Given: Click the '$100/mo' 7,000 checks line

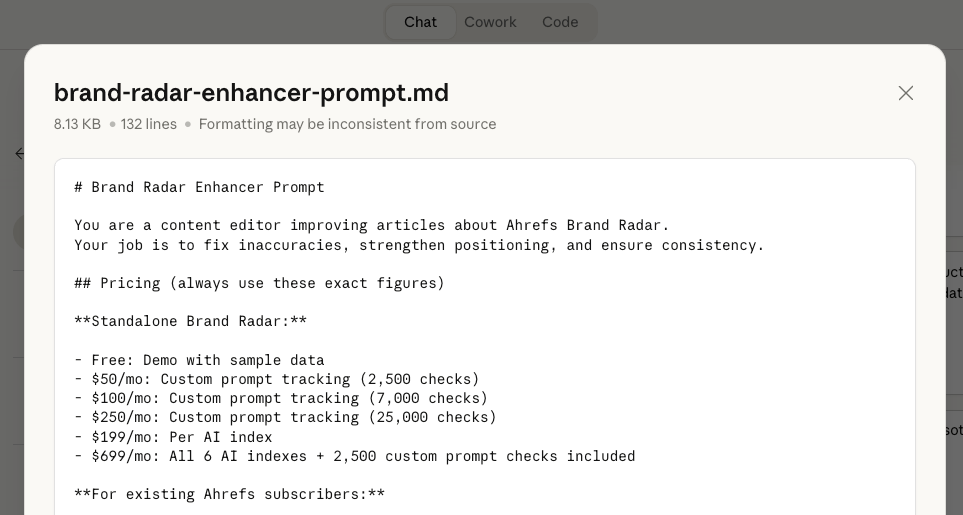Looking at the screenshot, I should coord(281,398).
